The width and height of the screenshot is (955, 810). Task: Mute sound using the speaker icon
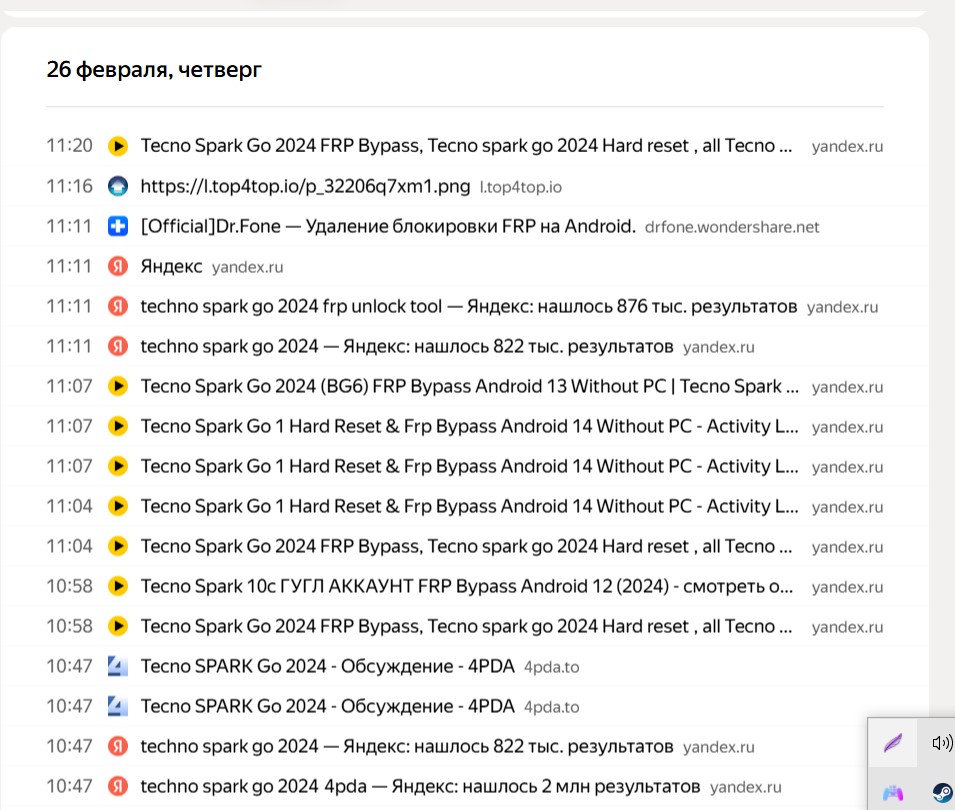pos(940,743)
